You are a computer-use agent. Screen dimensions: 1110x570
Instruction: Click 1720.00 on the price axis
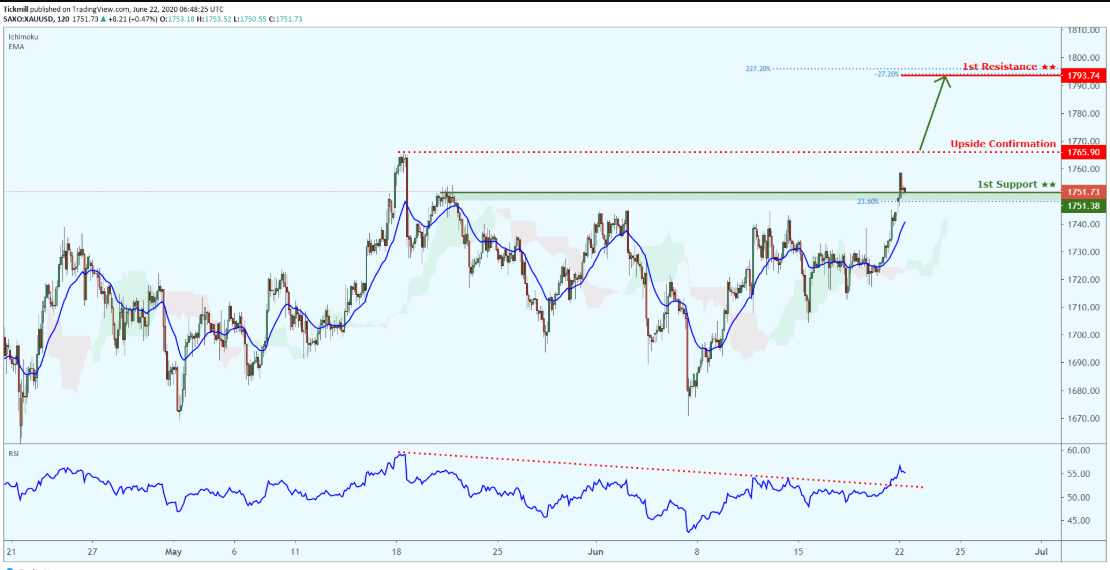coord(1084,280)
